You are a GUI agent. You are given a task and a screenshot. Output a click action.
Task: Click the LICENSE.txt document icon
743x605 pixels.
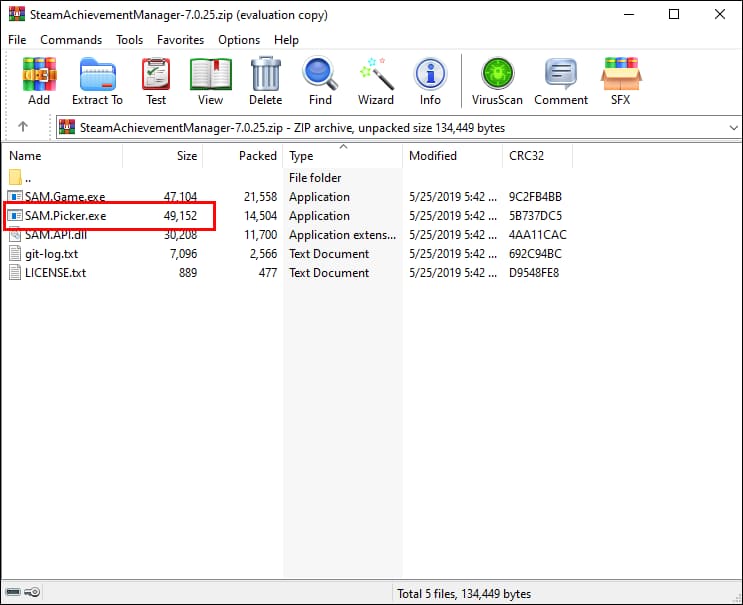(x=15, y=272)
